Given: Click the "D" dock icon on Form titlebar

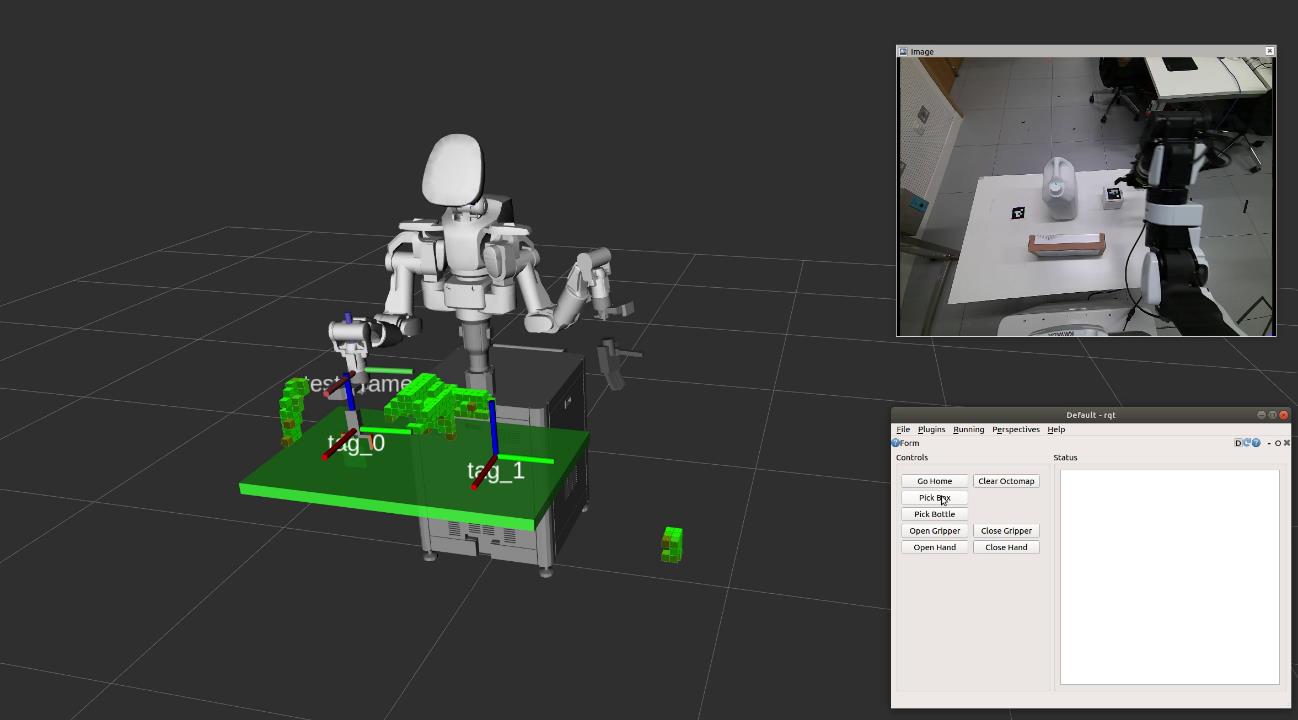Looking at the screenshot, I should [1239, 443].
